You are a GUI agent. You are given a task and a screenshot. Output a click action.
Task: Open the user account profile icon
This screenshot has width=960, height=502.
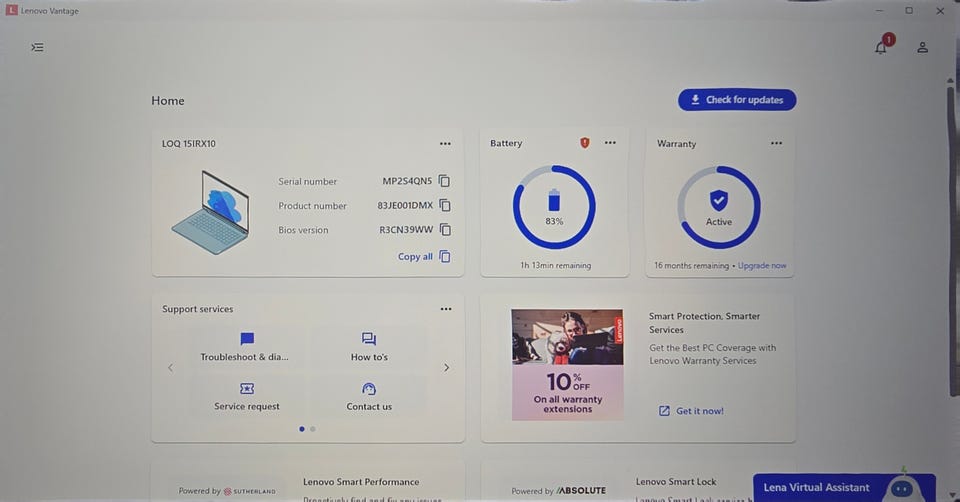click(x=923, y=47)
